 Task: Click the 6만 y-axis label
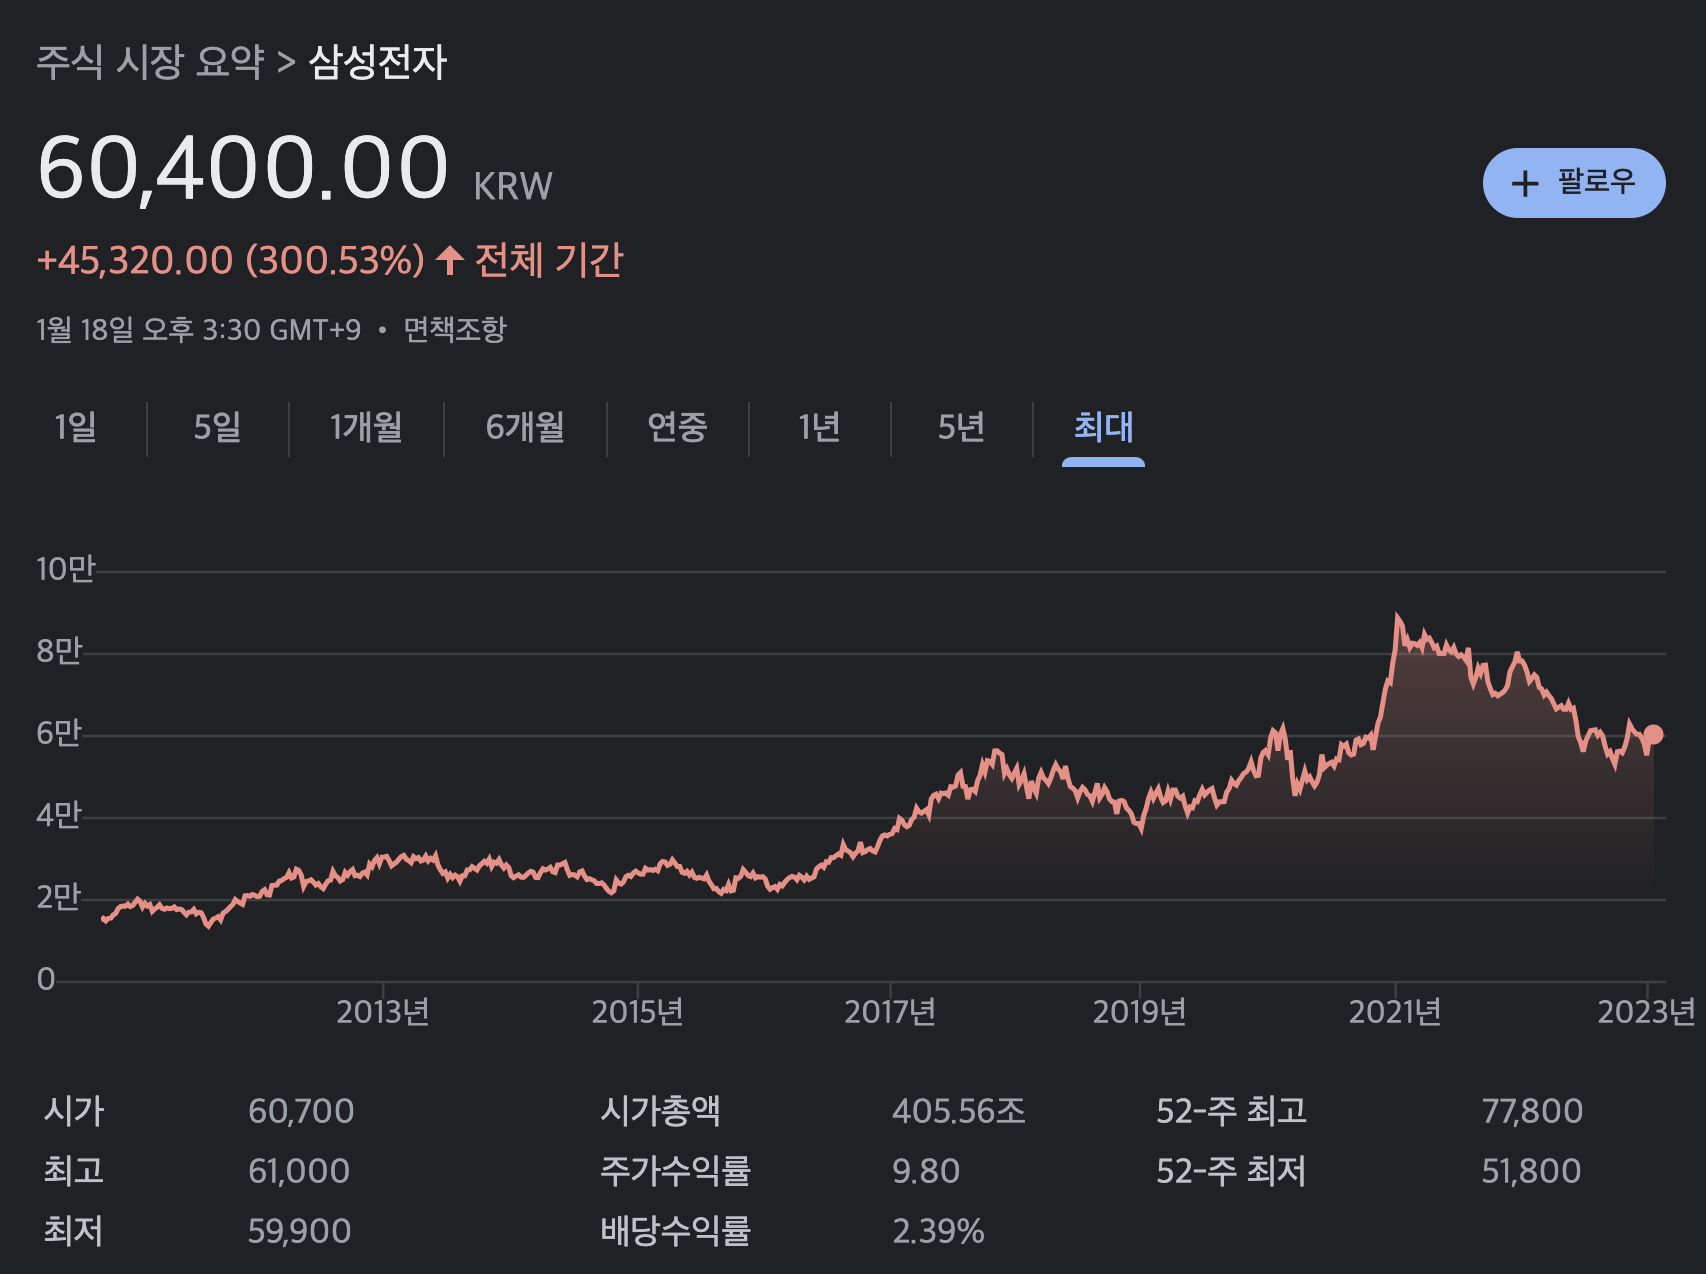click(59, 733)
